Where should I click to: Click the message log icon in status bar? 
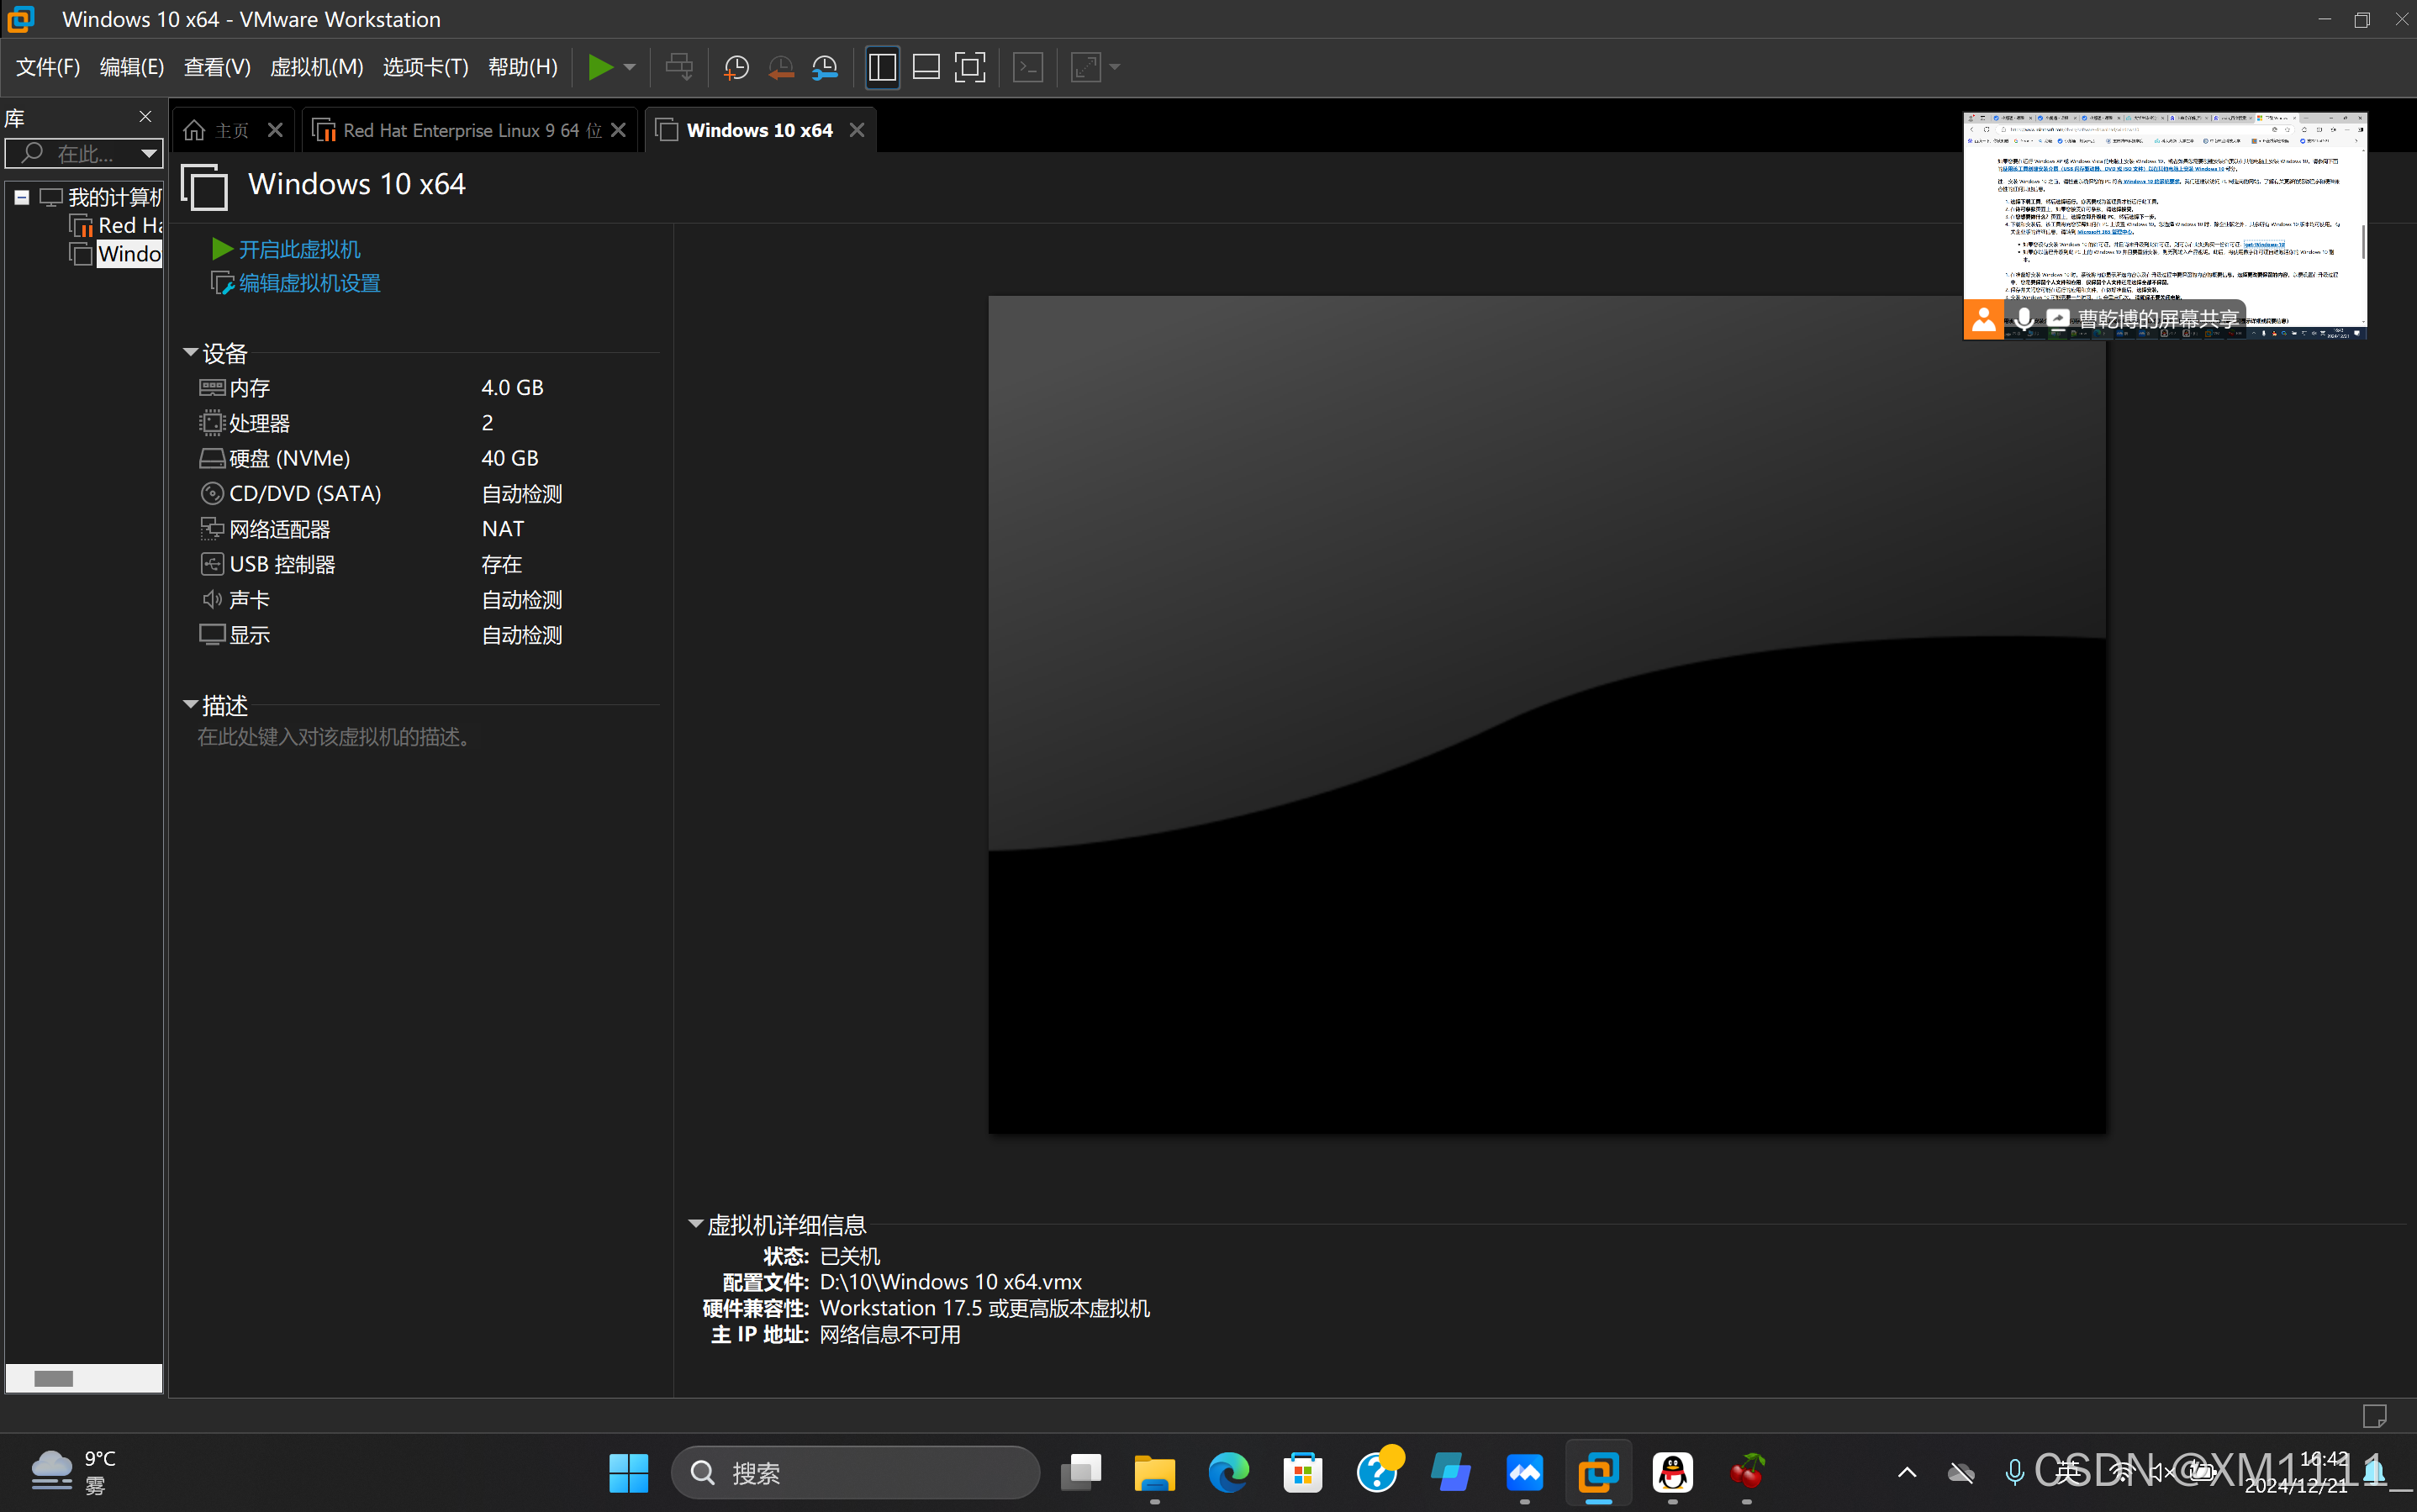tap(2374, 1416)
